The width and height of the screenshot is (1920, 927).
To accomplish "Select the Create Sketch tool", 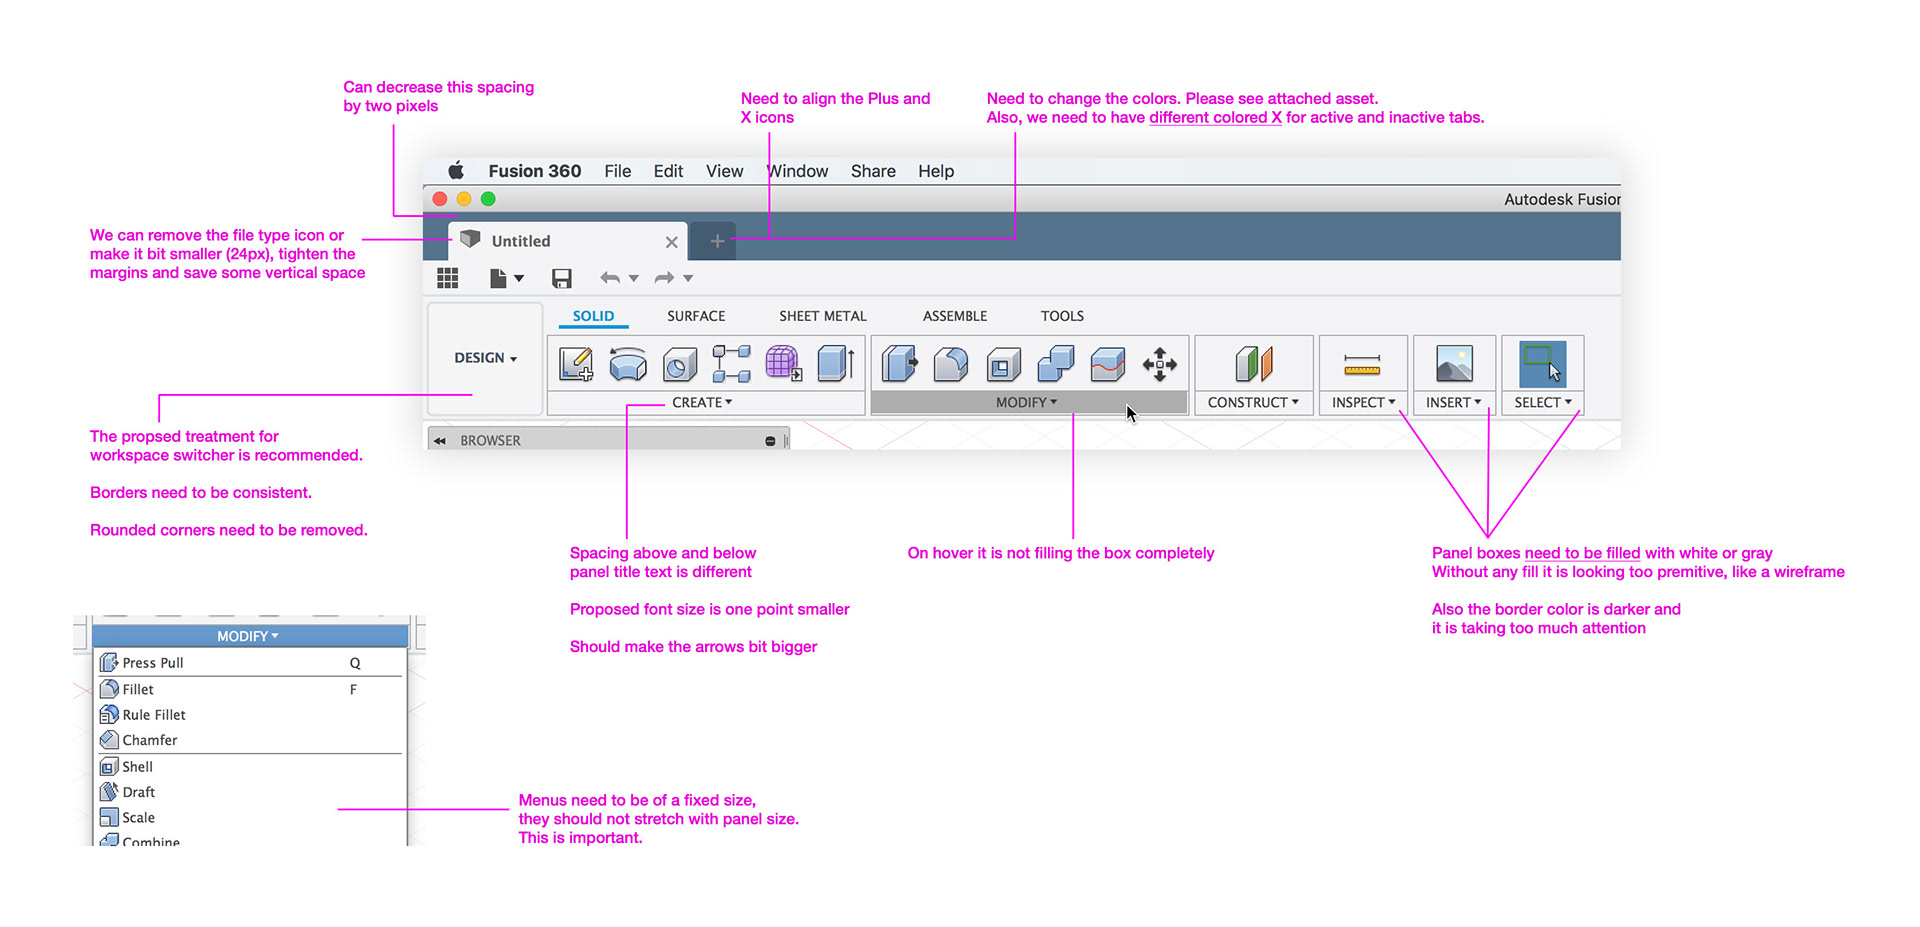I will click(576, 364).
